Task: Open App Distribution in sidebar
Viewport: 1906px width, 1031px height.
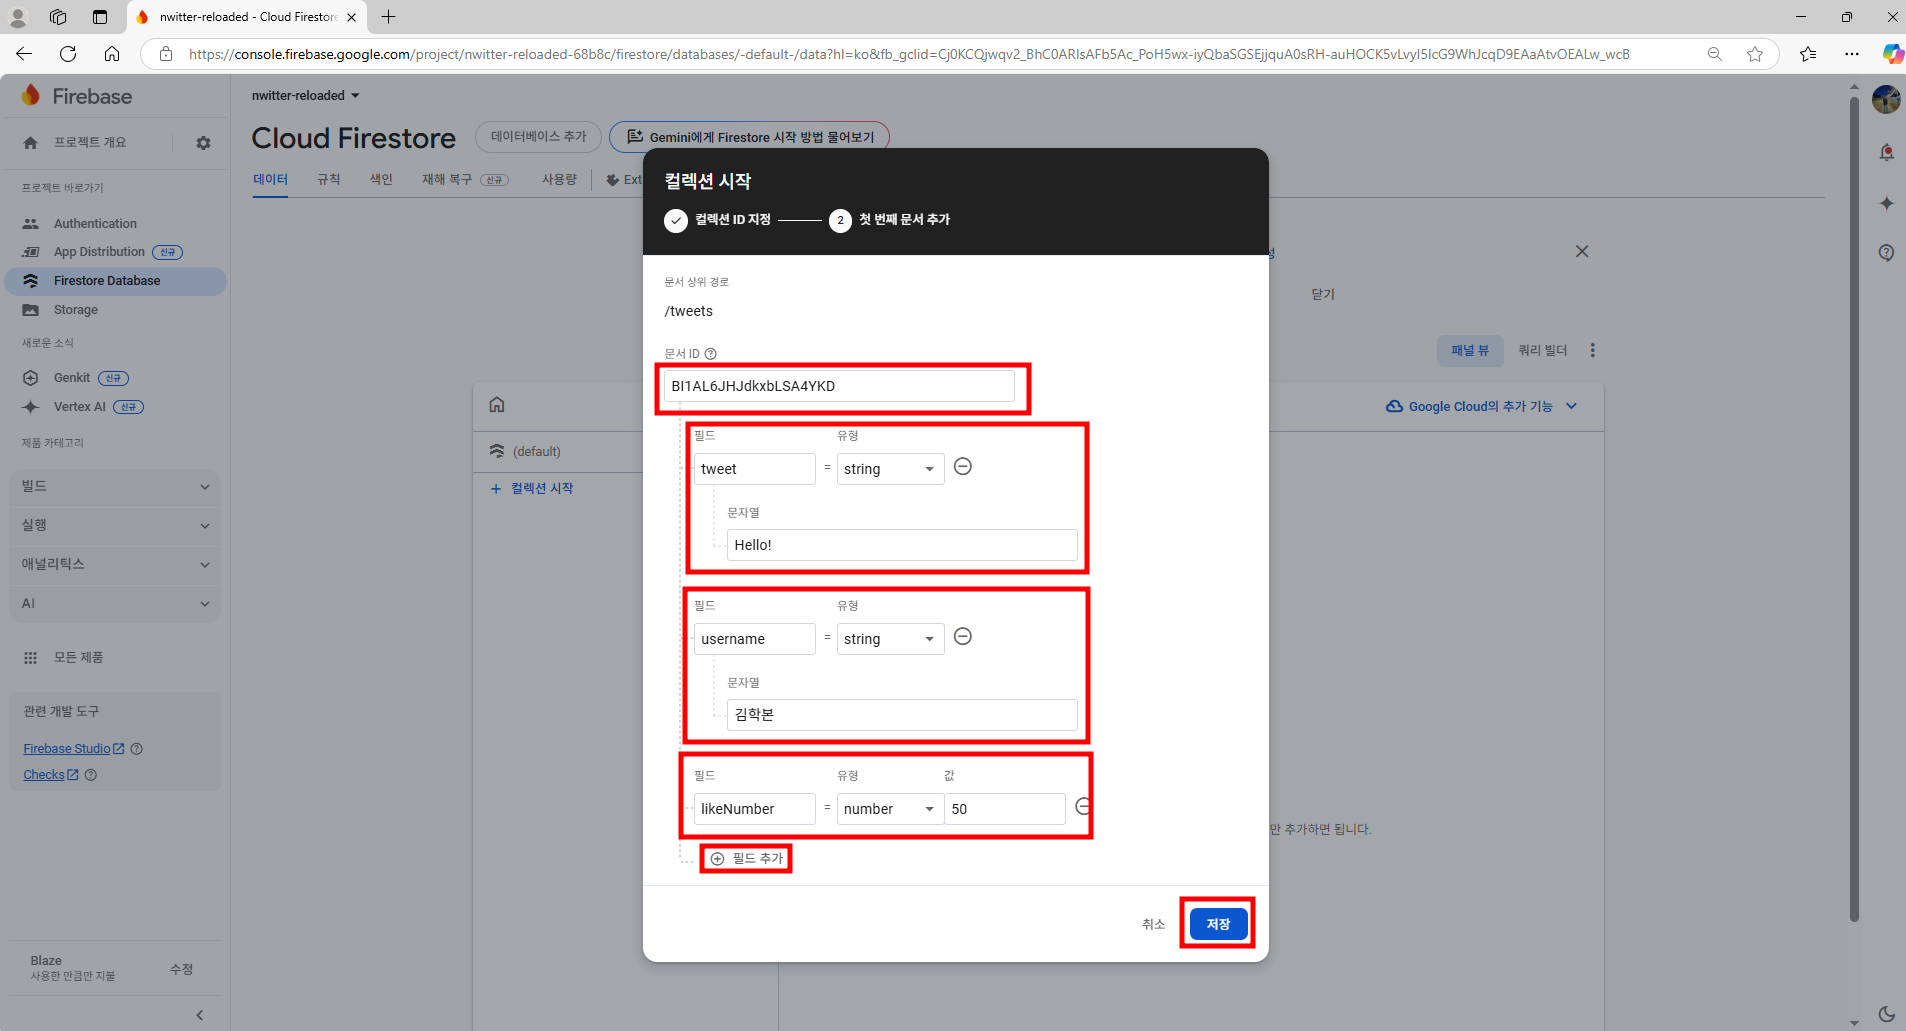Action: click(x=99, y=252)
